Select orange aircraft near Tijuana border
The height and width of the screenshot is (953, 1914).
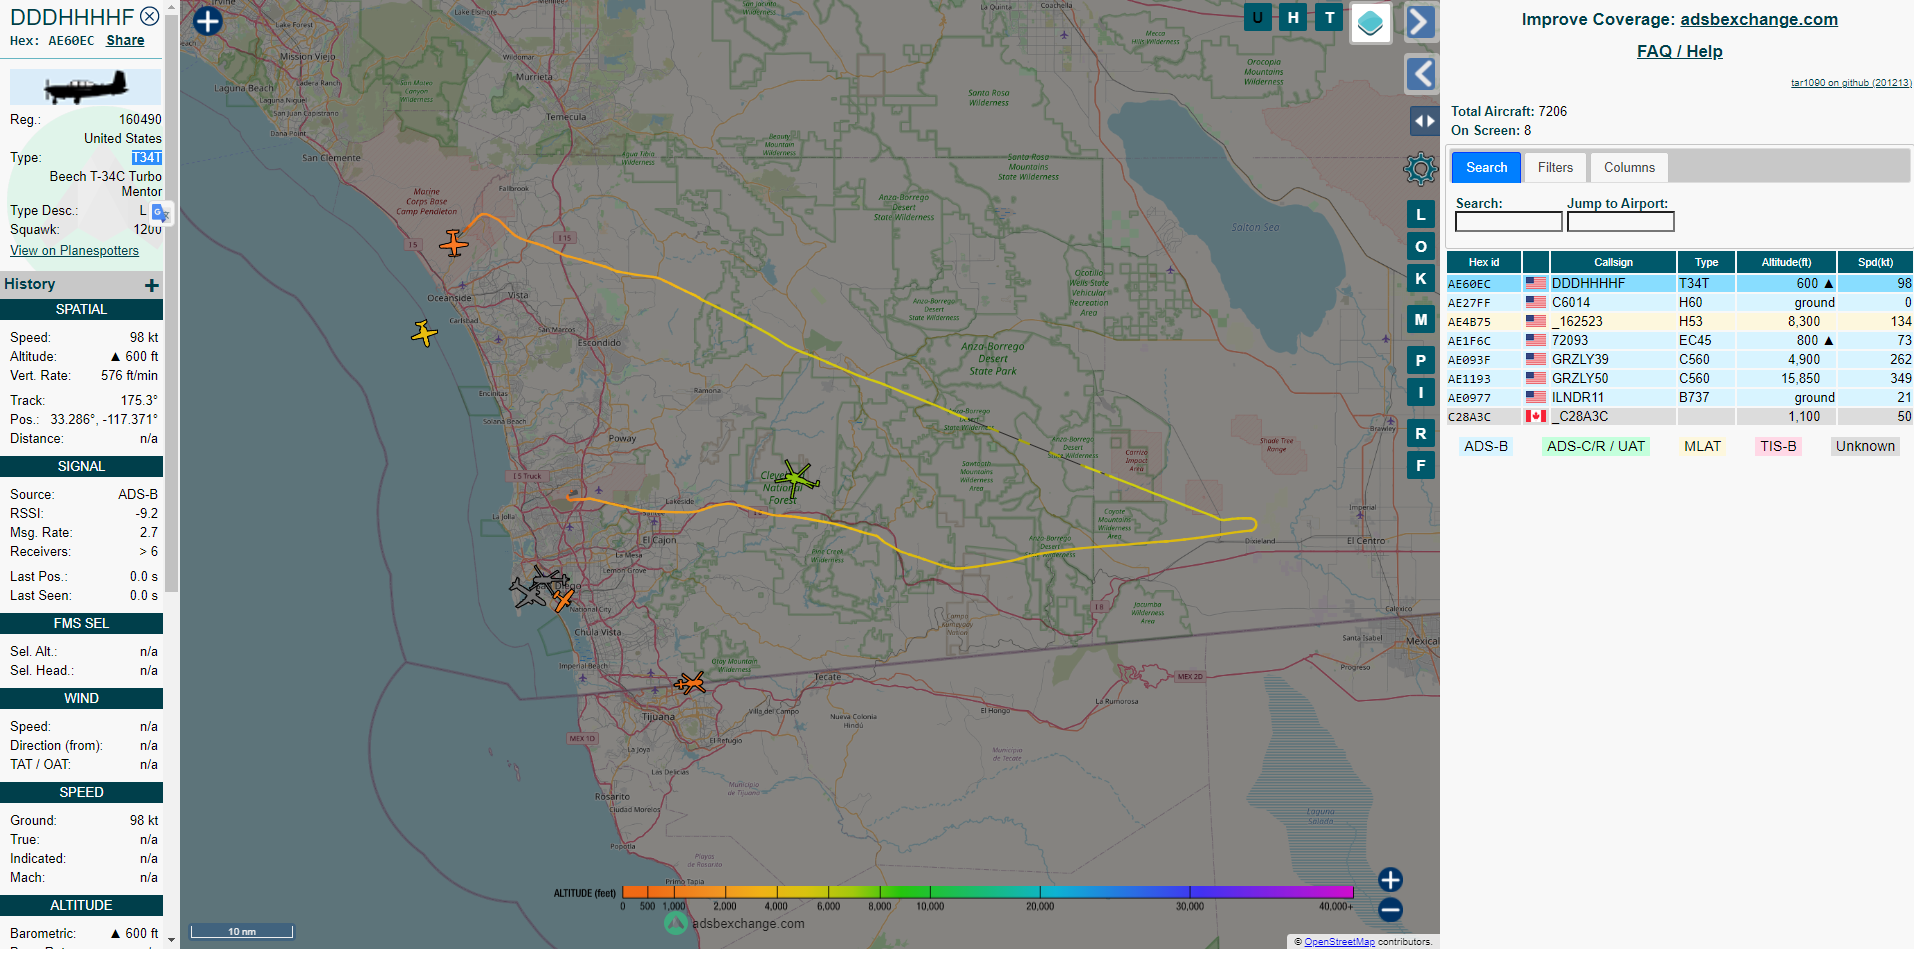(x=690, y=684)
